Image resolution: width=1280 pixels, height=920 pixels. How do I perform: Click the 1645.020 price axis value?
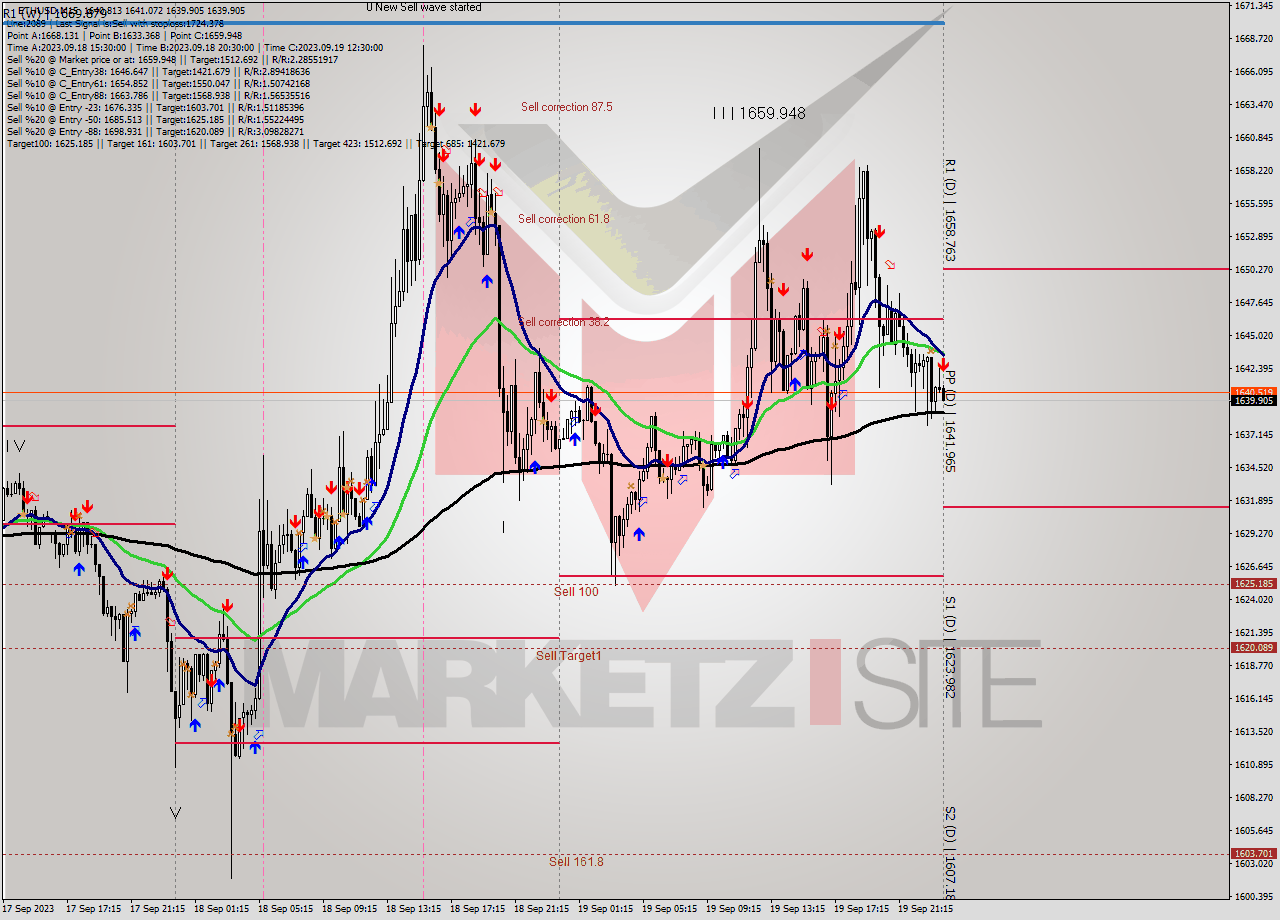[1253, 336]
